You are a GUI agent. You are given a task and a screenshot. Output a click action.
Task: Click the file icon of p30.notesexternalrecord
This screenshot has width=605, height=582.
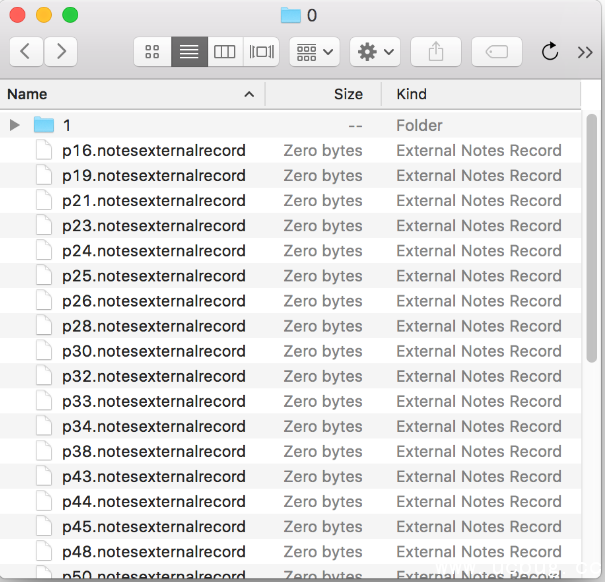43,351
